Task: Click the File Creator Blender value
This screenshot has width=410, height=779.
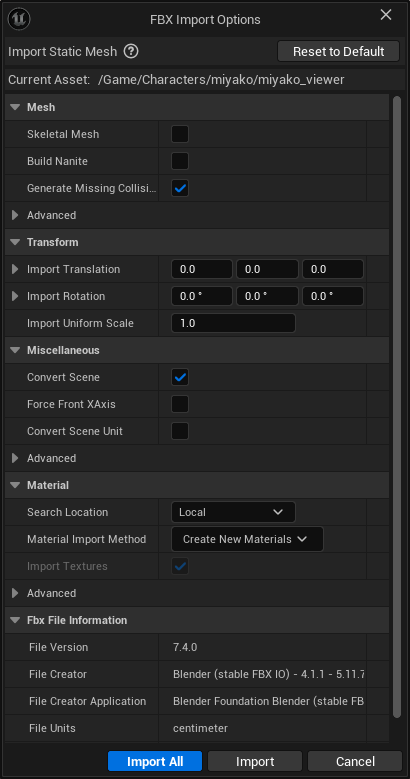Action: click(x=268, y=674)
